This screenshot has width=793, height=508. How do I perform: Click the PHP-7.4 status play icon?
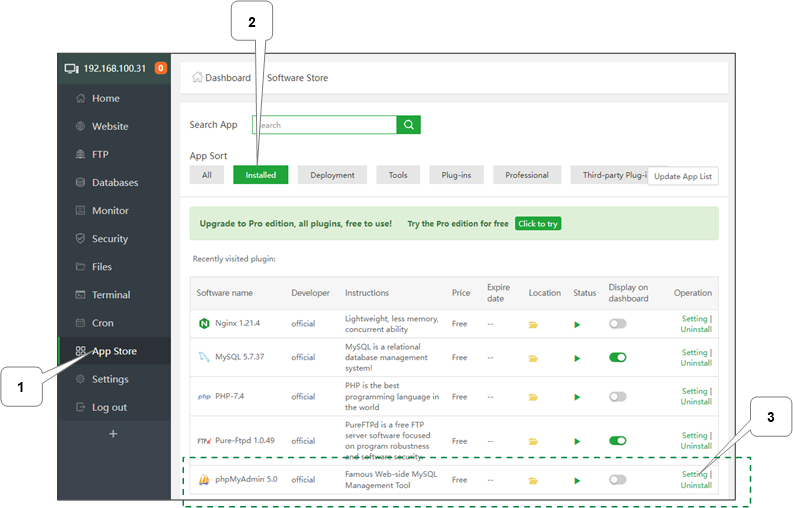click(577, 397)
